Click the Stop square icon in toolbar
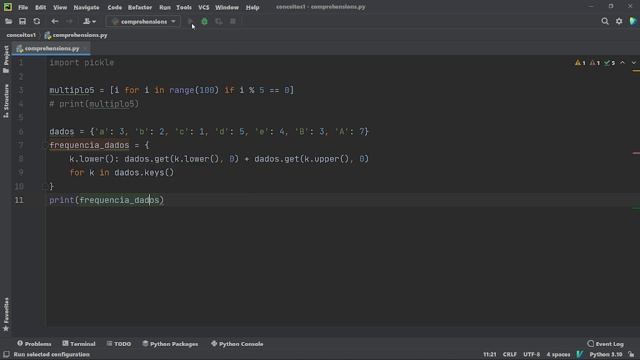This screenshot has width=640, height=360. click(233, 21)
